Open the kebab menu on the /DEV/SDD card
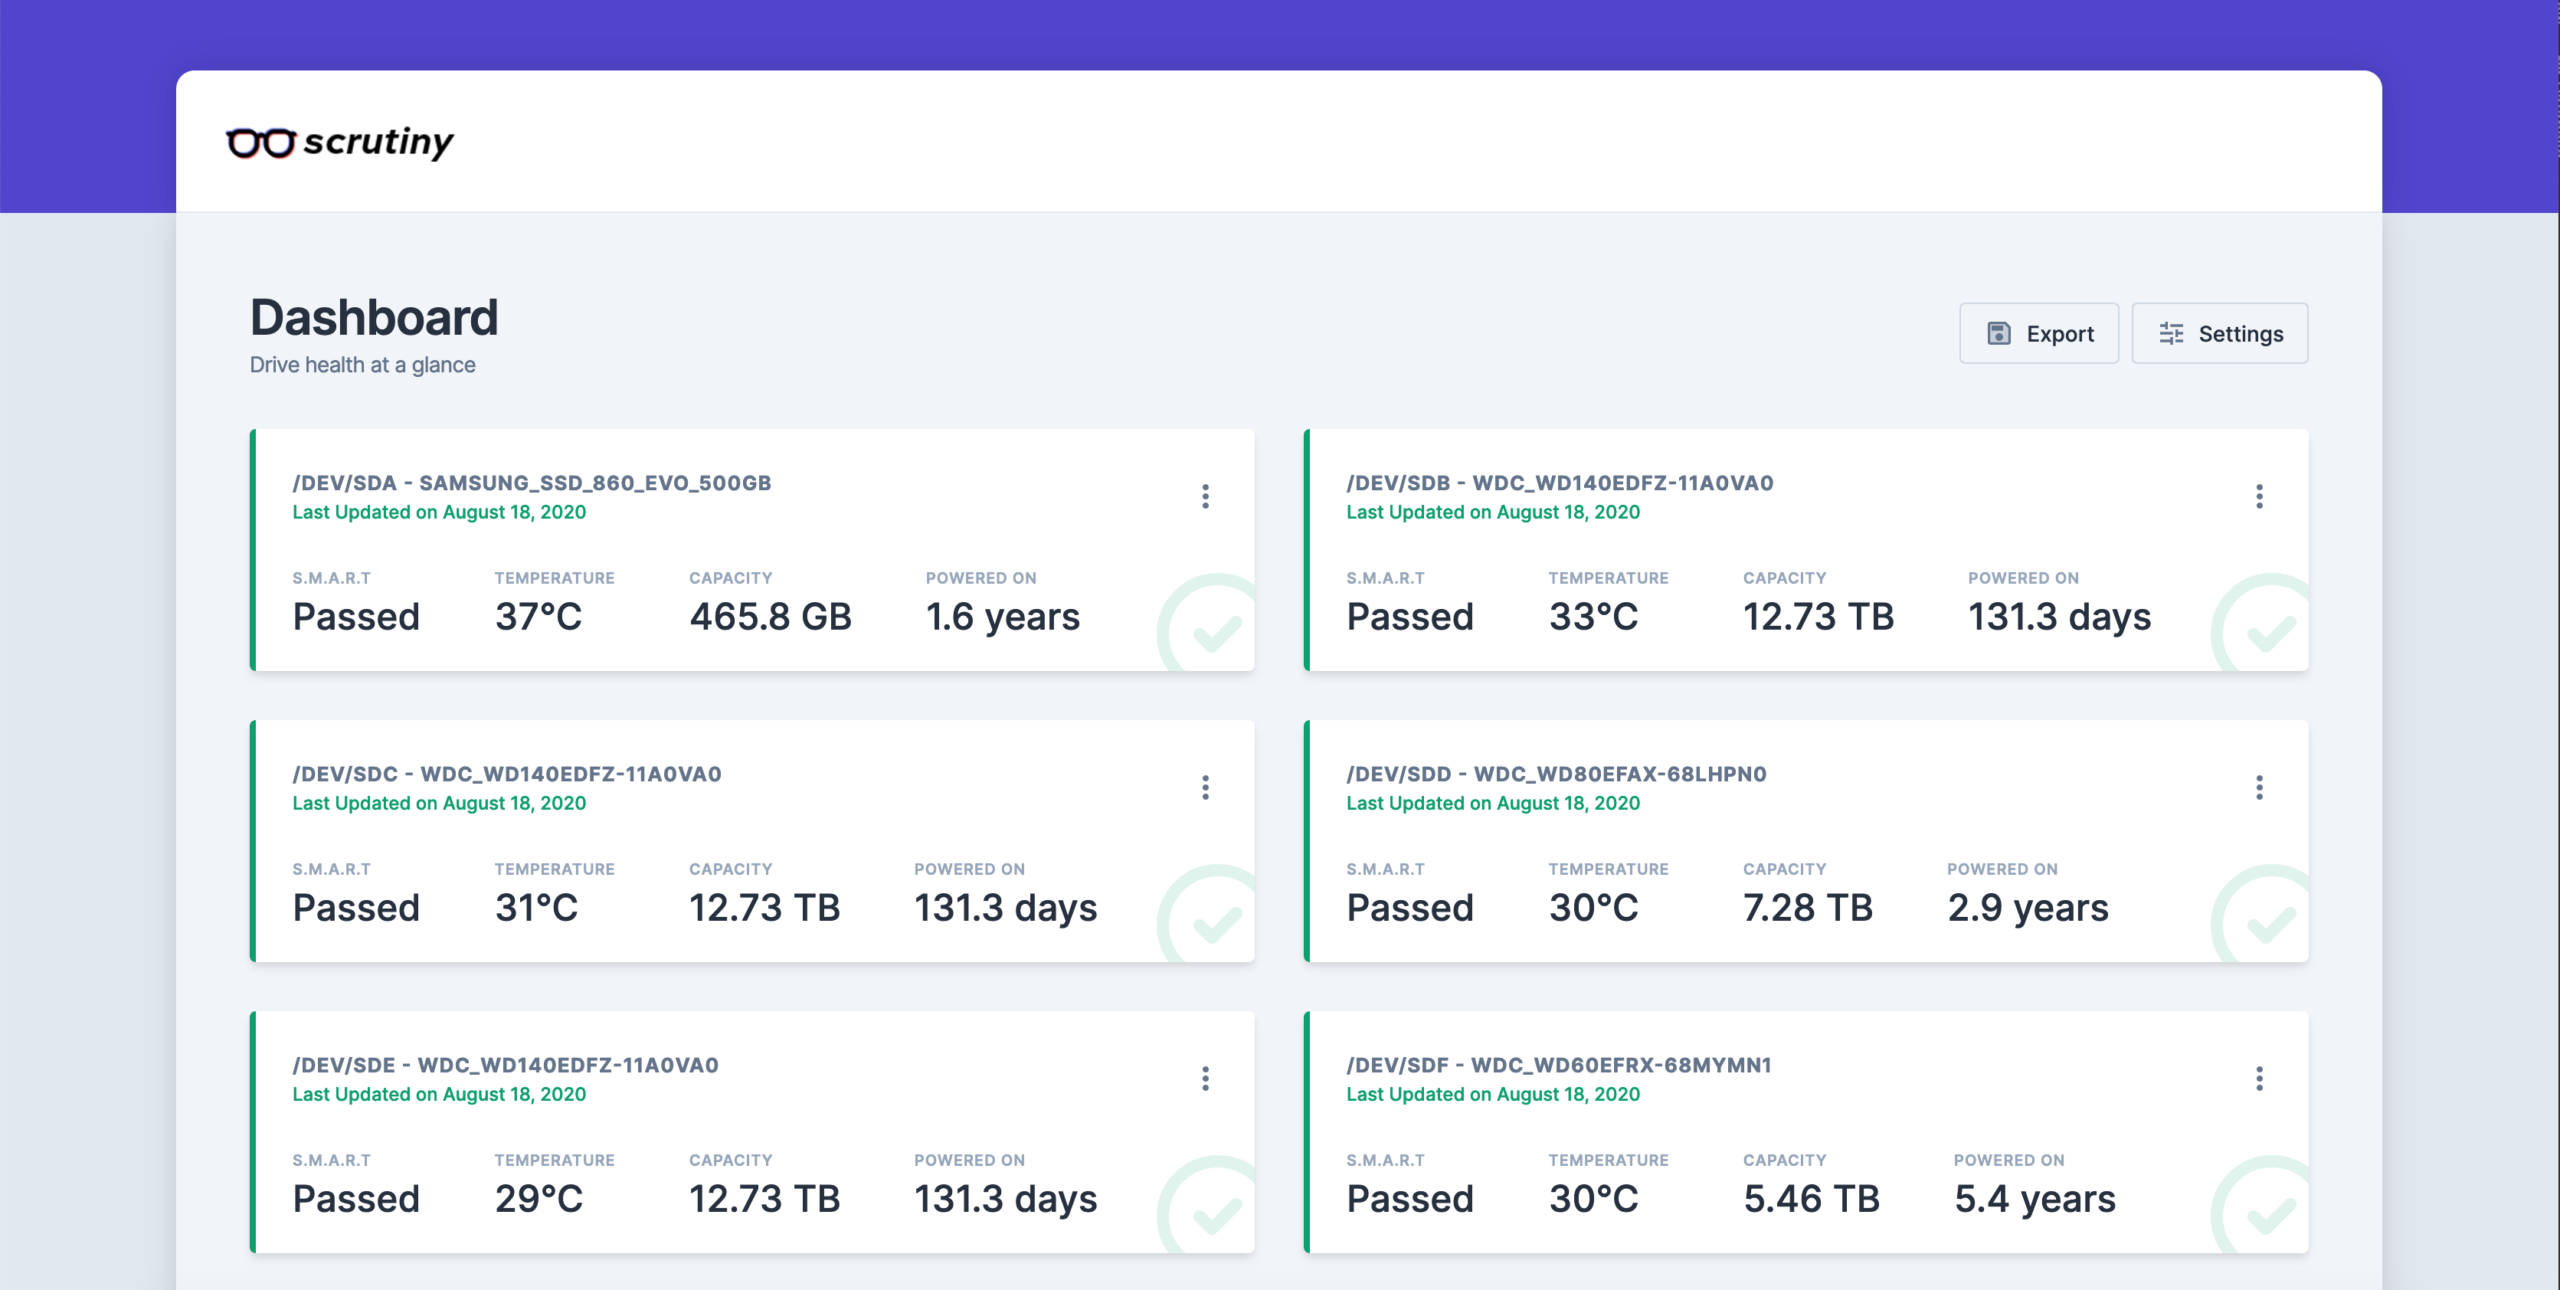 point(2260,787)
